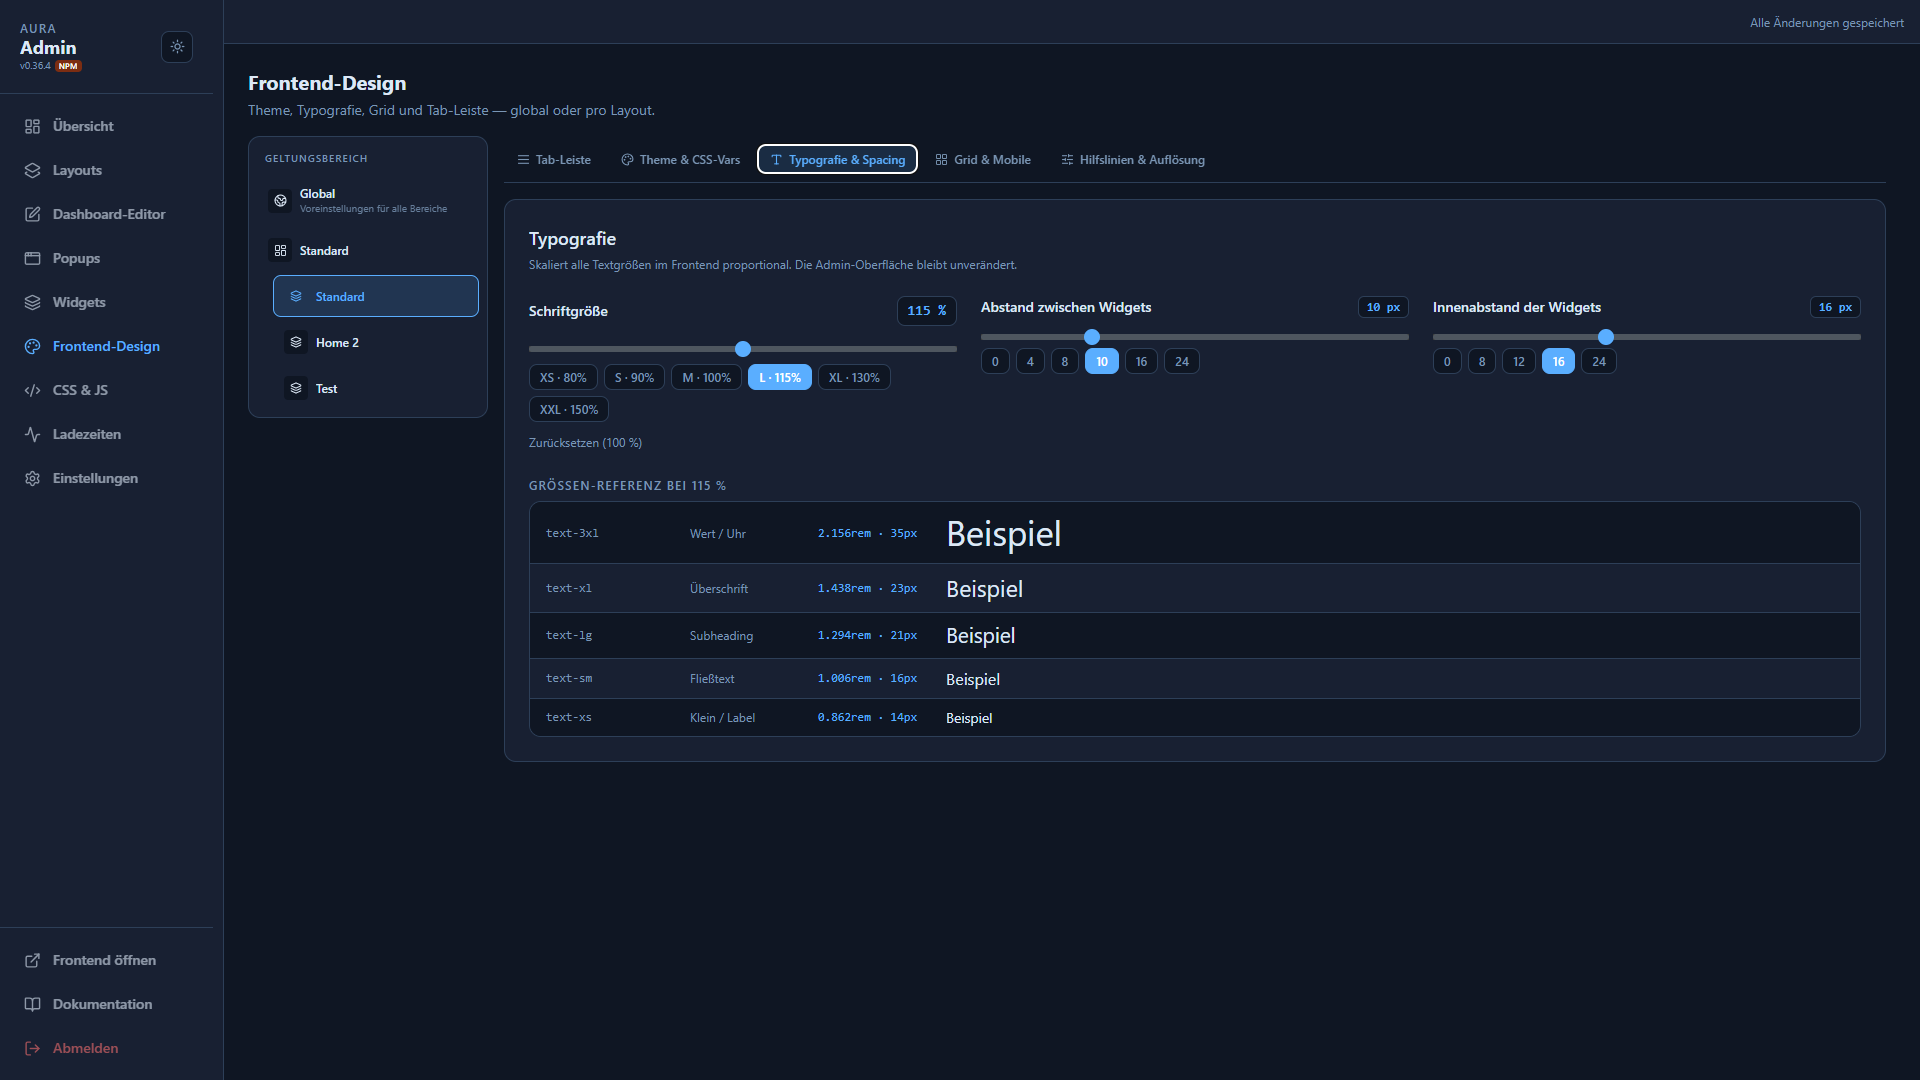Open Dokumentation link in sidebar
This screenshot has width=1920, height=1080.
tap(106, 1004)
